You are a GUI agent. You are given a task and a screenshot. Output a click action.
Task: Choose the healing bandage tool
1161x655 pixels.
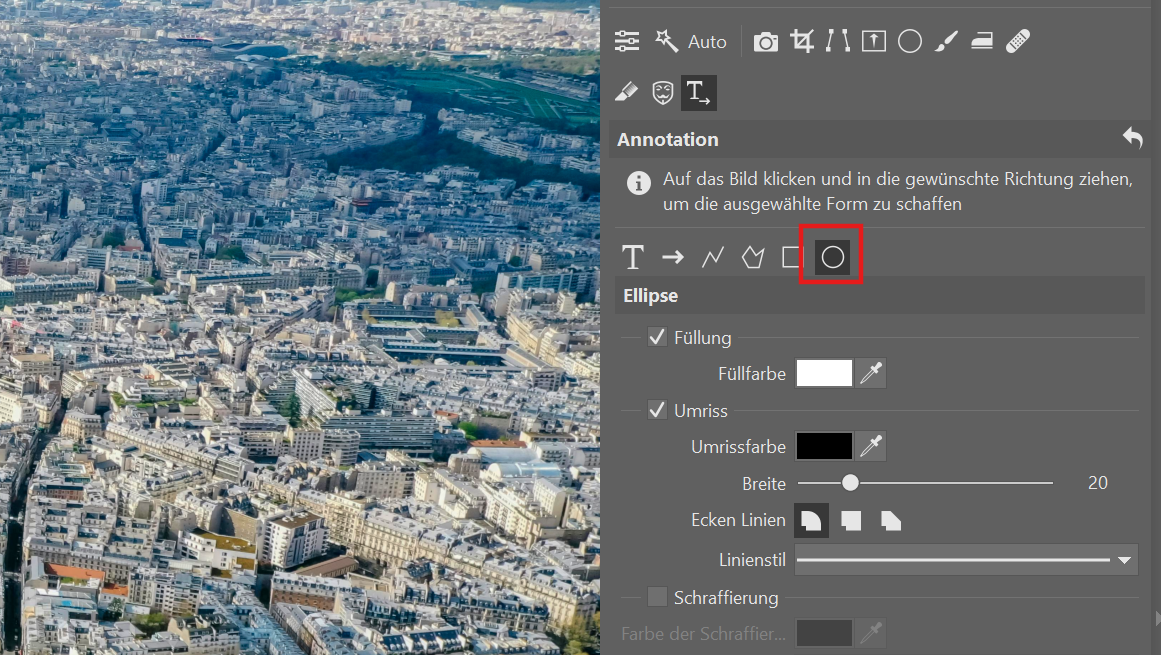pos(1018,41)
